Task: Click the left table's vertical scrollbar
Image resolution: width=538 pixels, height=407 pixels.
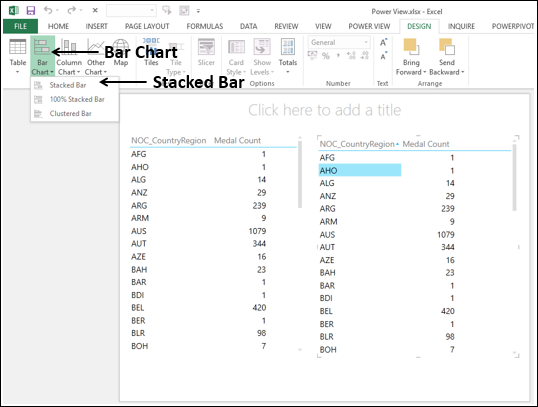Action: tap(300, 173)
